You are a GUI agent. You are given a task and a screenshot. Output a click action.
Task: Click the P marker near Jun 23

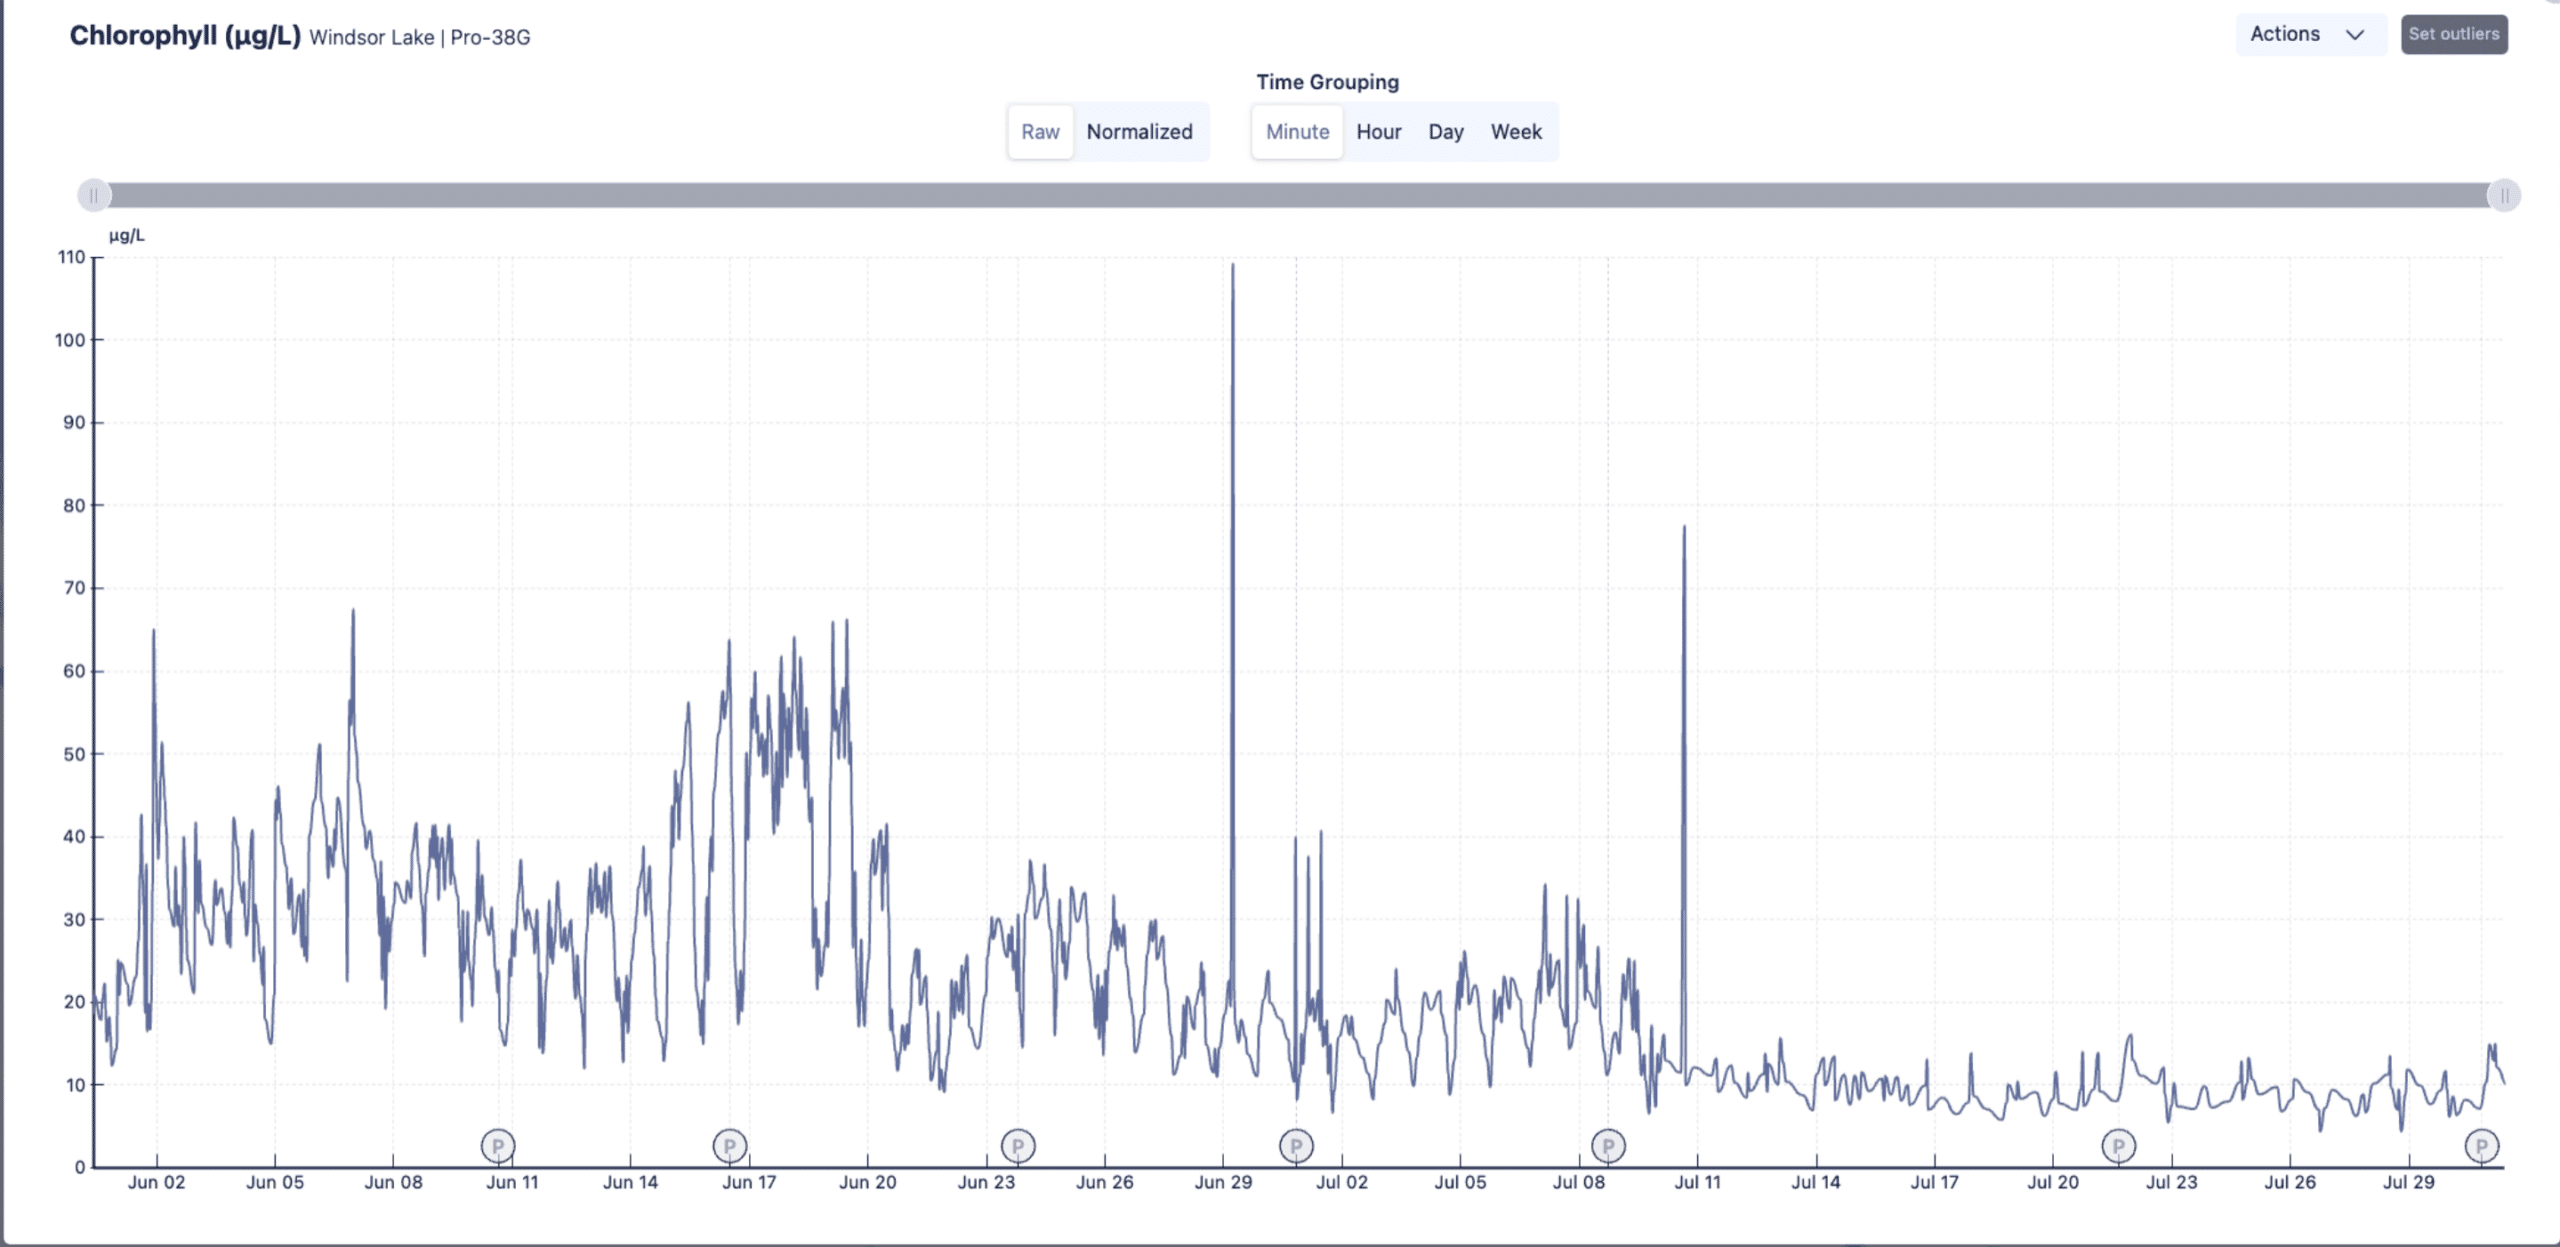1018,1146
